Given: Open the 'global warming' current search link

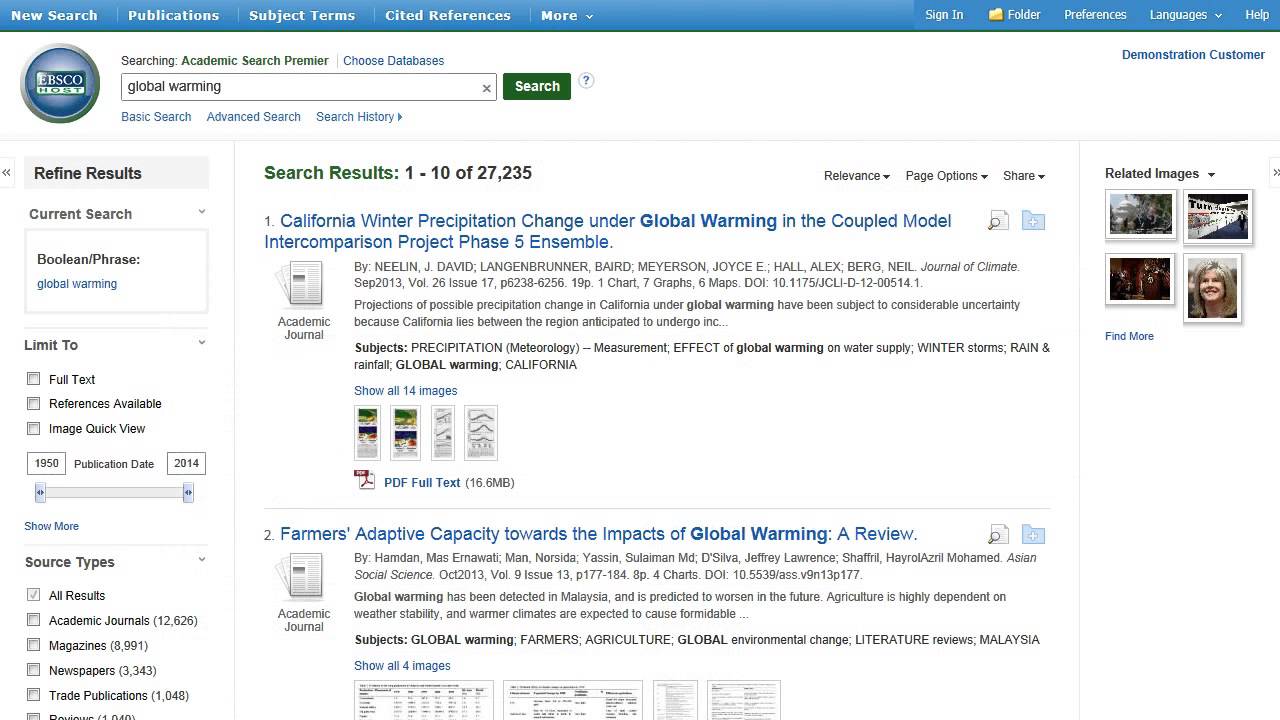Looking at the screenshot, I should pyautogui.click(x=77, y=284).
